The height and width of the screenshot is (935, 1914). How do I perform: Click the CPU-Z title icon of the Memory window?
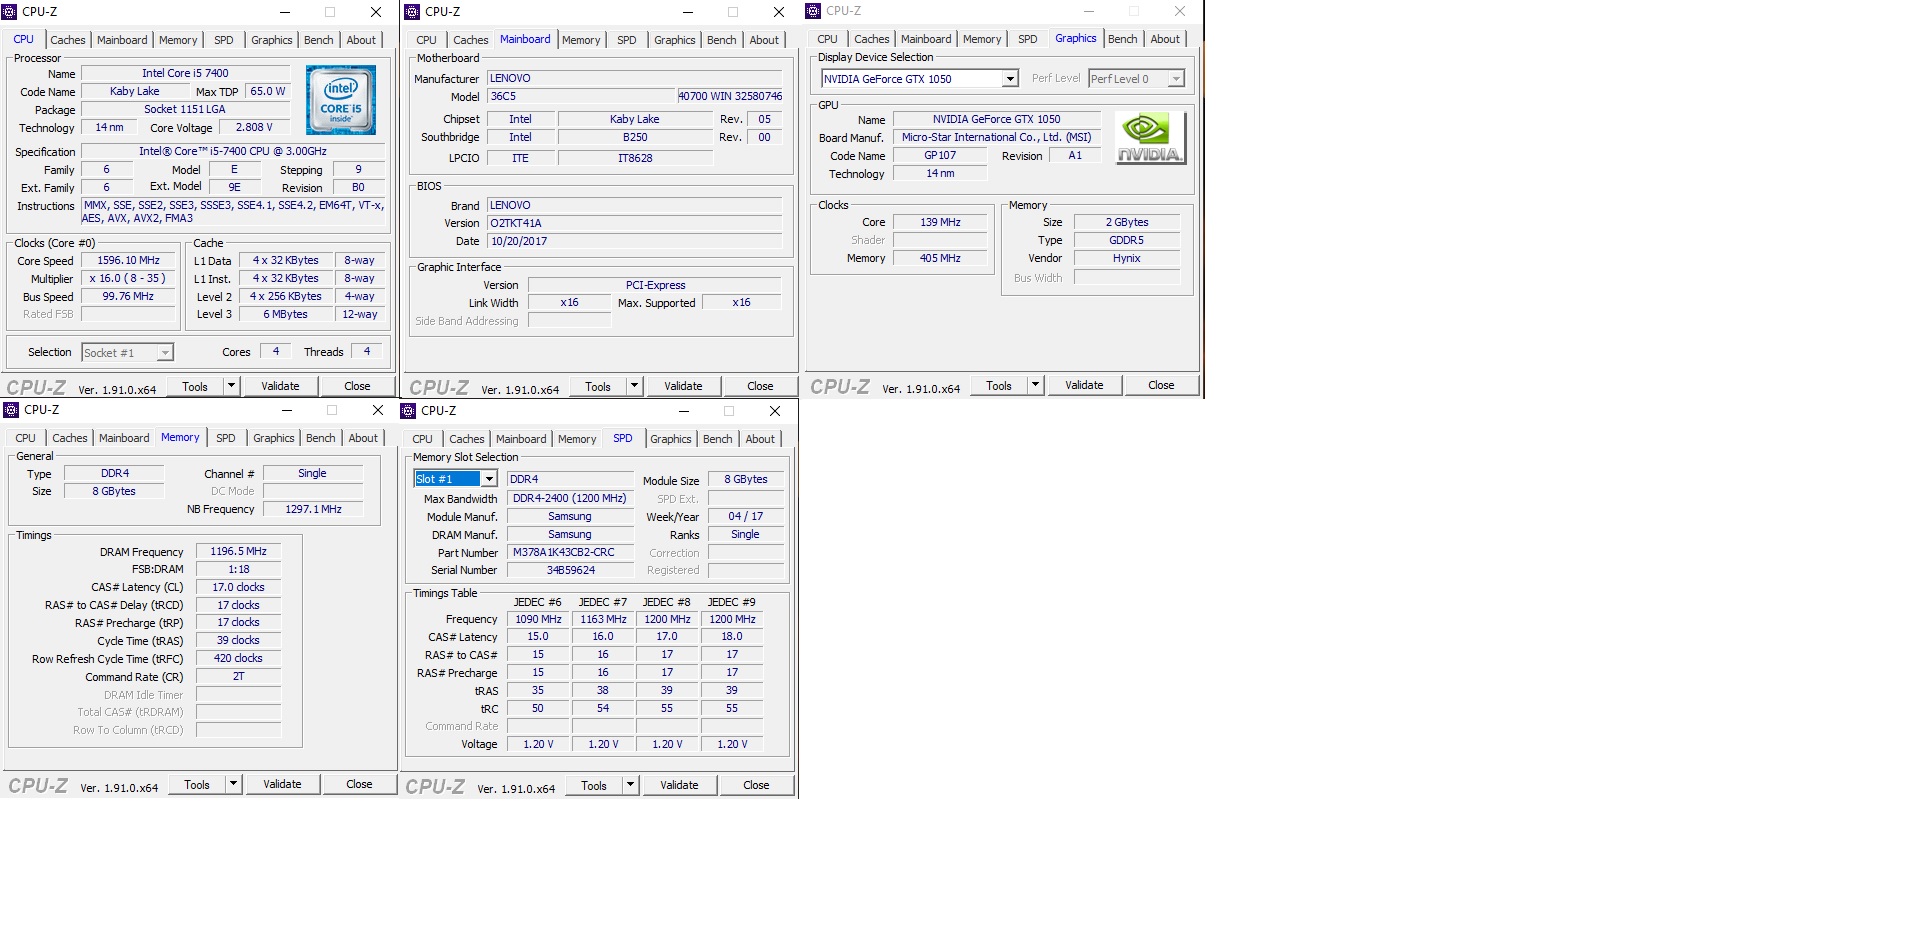[11, 410]
